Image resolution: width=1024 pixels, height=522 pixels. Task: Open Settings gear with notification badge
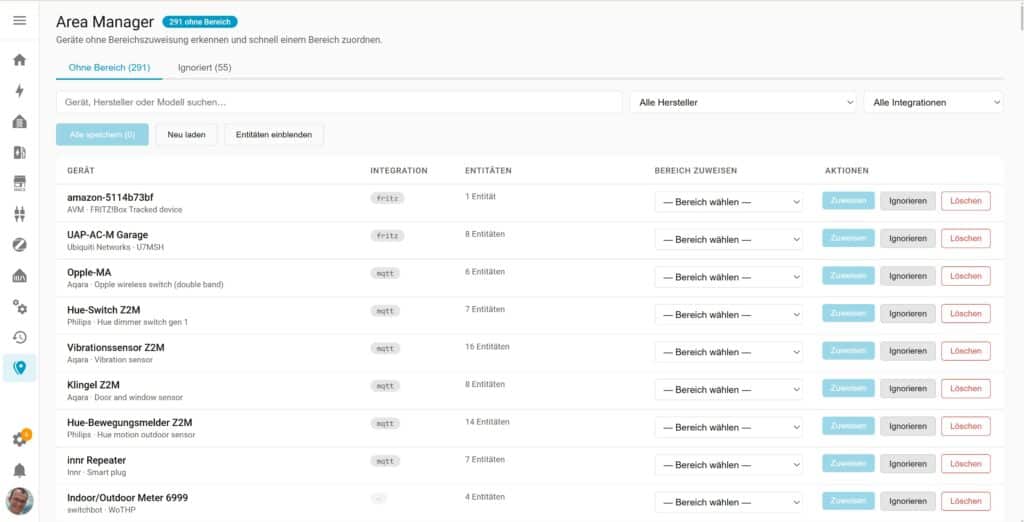coord(20,439)
